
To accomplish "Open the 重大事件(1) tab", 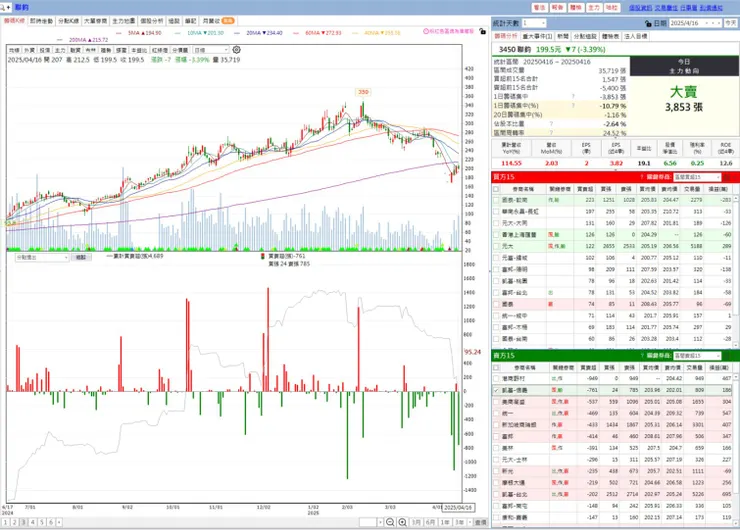I will (538, 36).
